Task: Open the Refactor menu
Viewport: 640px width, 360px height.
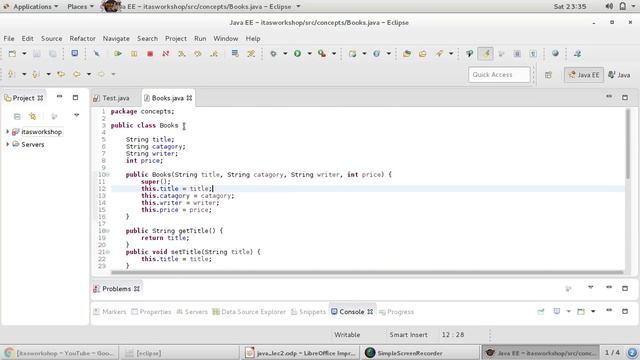Action: [82, 38]
